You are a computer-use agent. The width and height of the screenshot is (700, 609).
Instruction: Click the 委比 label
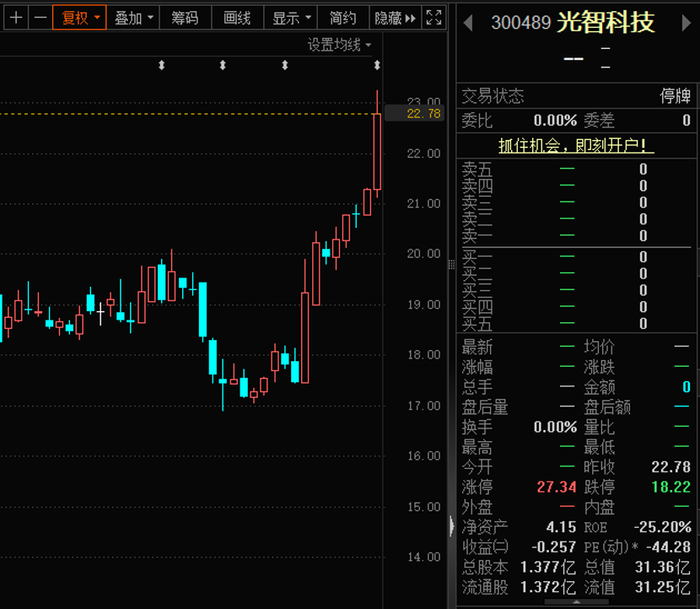pyautogui.click(x=477, y=120)
